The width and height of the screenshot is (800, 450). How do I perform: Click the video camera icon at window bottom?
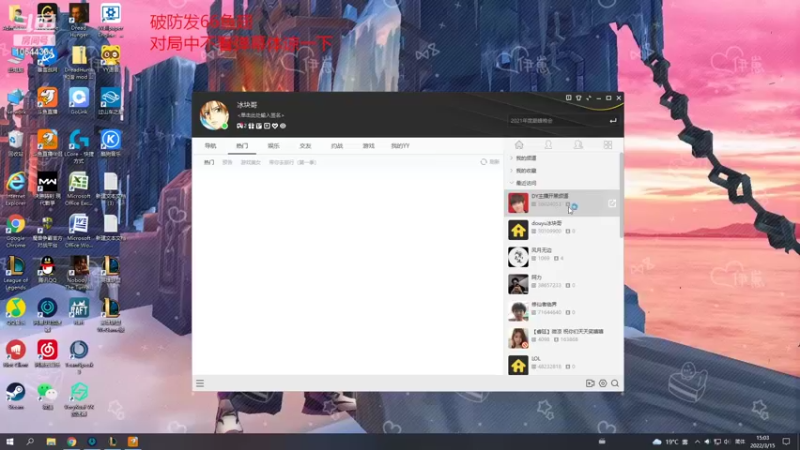click(x=590, y=383)
